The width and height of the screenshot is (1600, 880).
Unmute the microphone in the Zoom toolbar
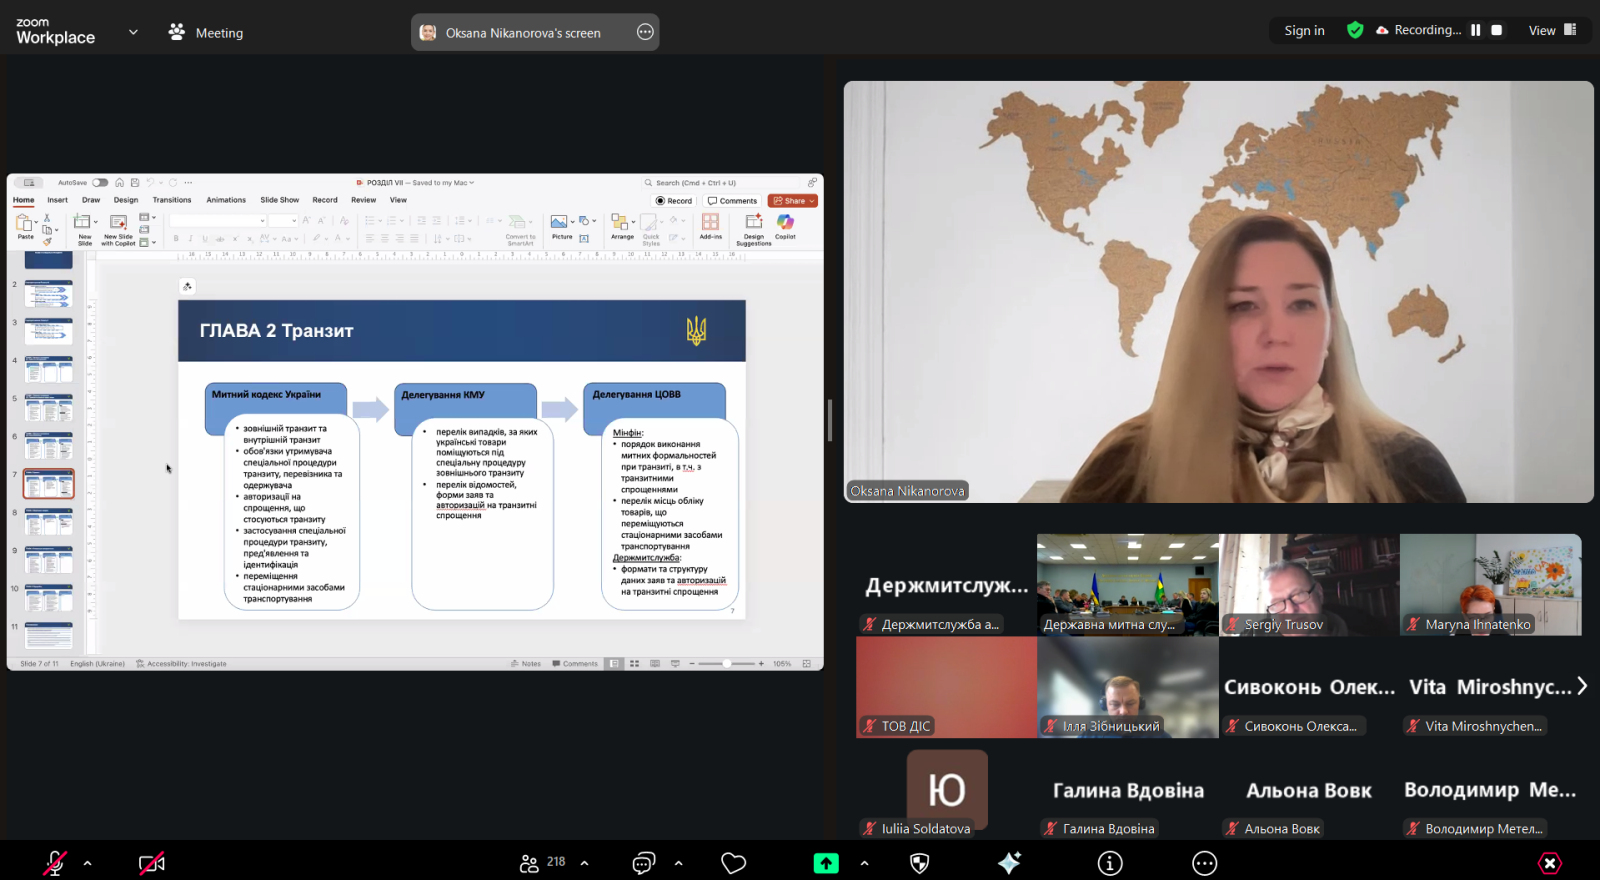(x=55, y=863)
